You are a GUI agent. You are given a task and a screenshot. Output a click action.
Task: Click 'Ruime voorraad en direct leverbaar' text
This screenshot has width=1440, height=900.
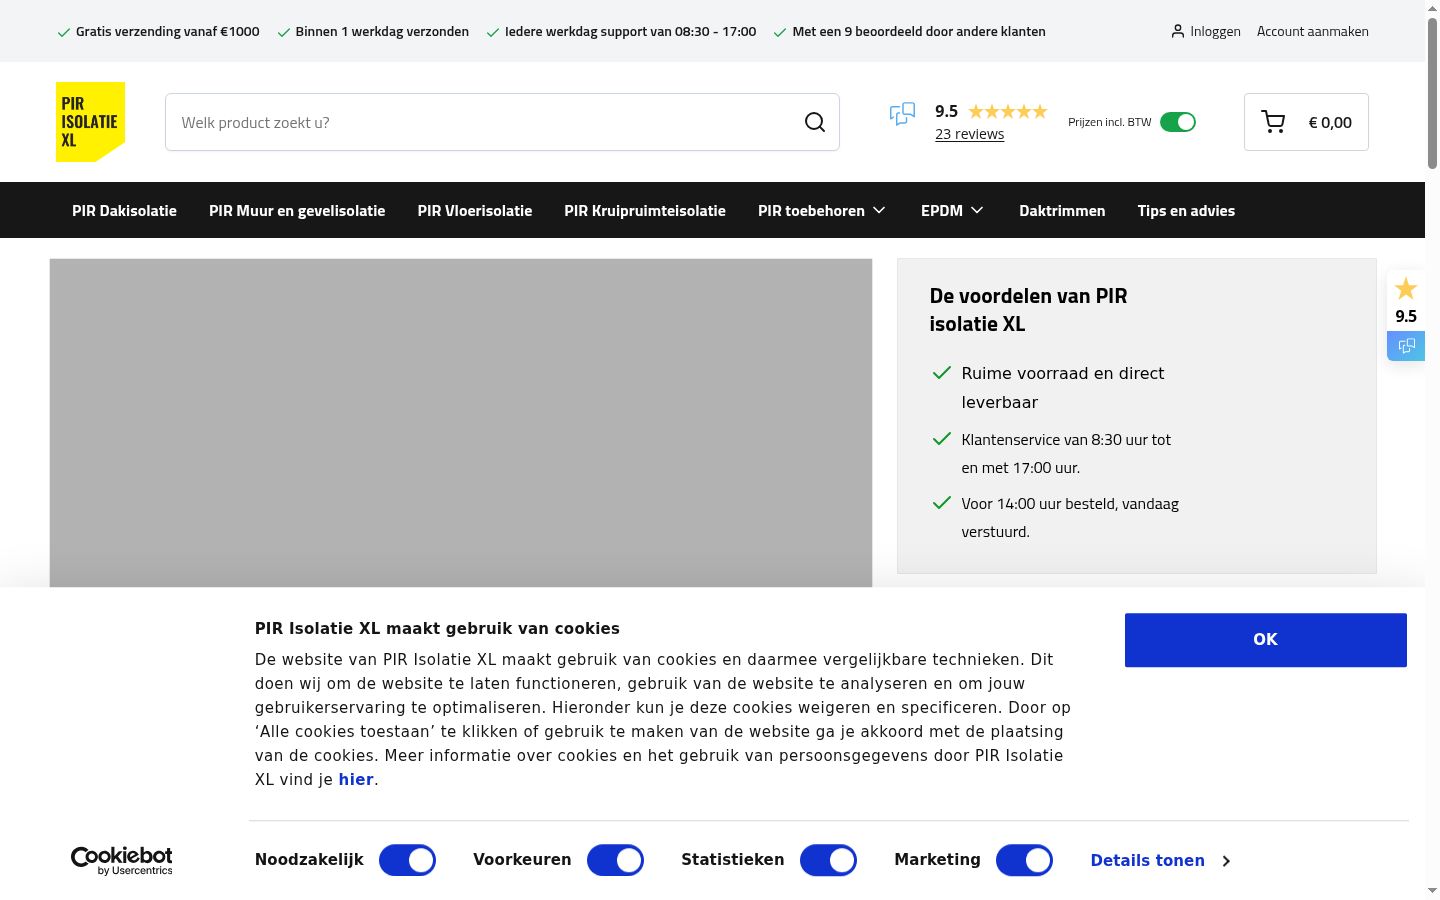pyautogui.click(x=1063, y=387)
